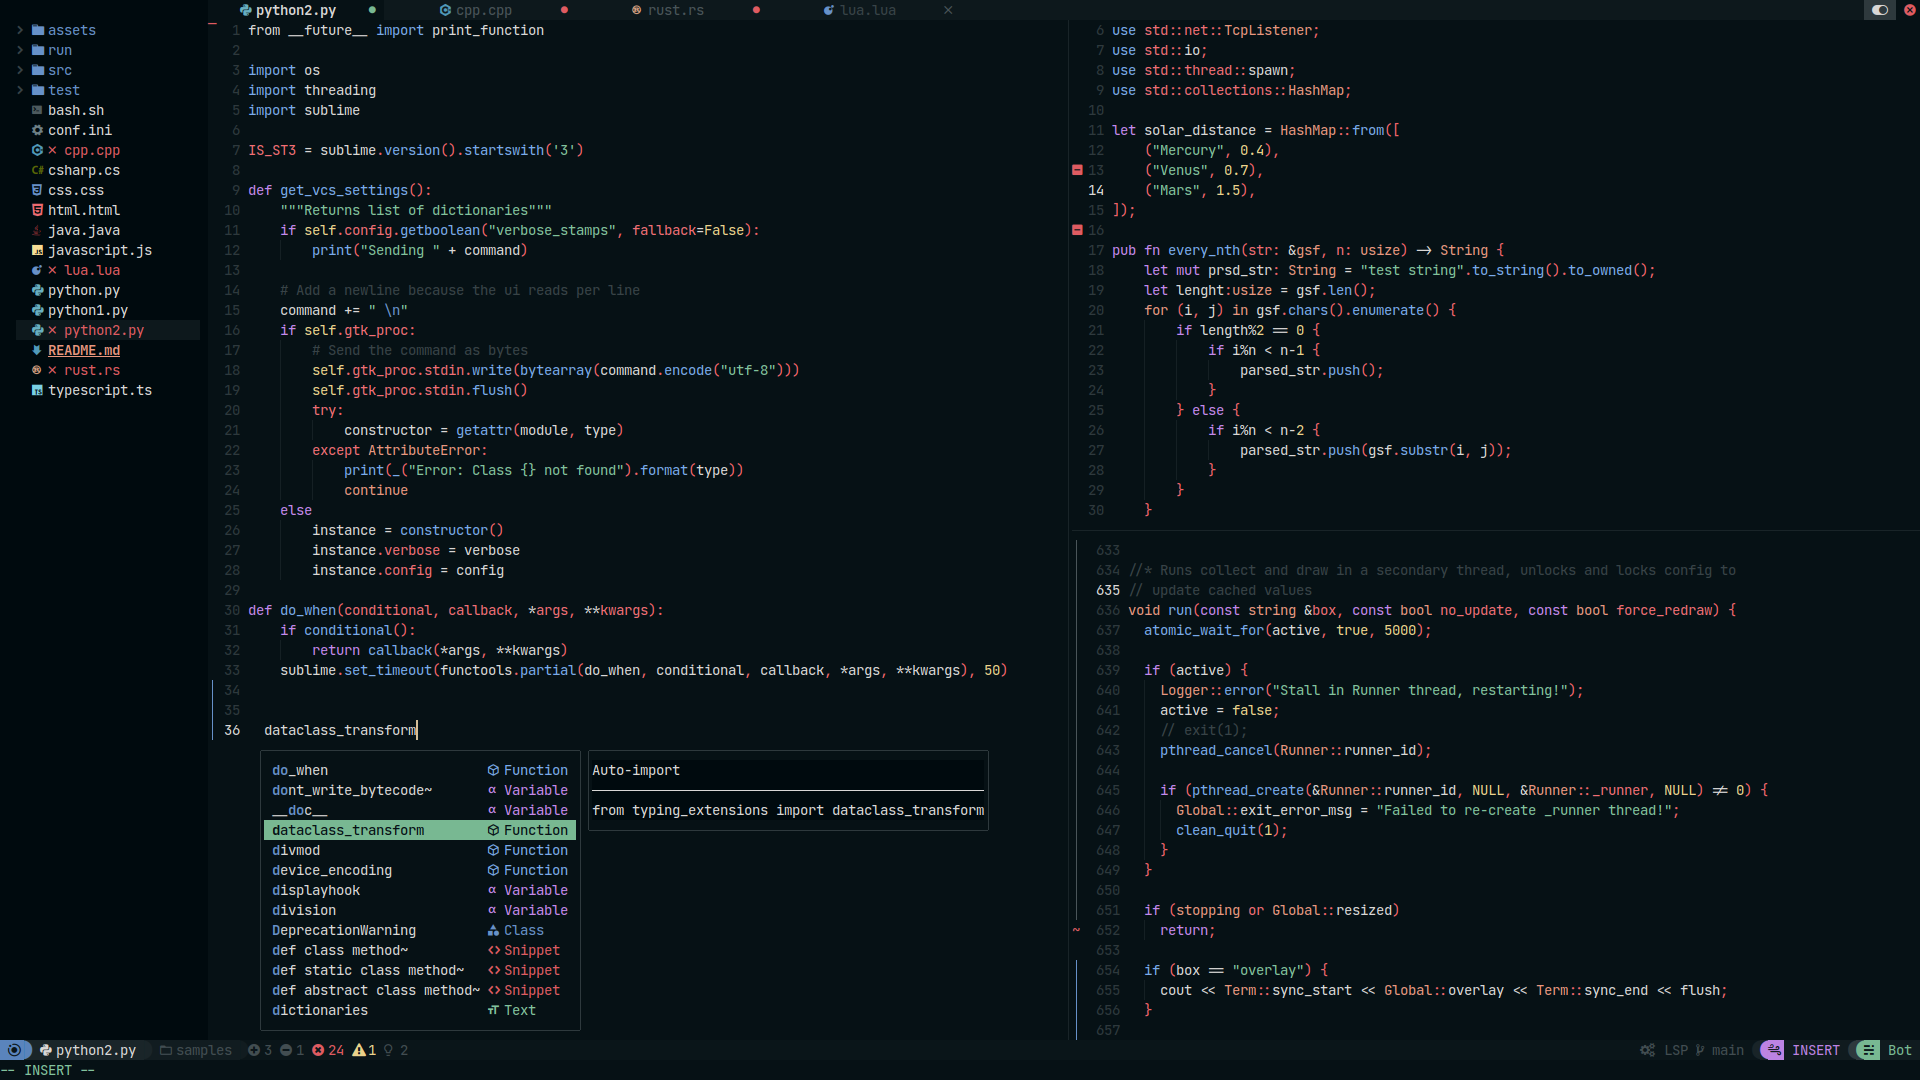Click the vim mode icon at bottom left
1920x1080 pixels.
pos(14,1050)
